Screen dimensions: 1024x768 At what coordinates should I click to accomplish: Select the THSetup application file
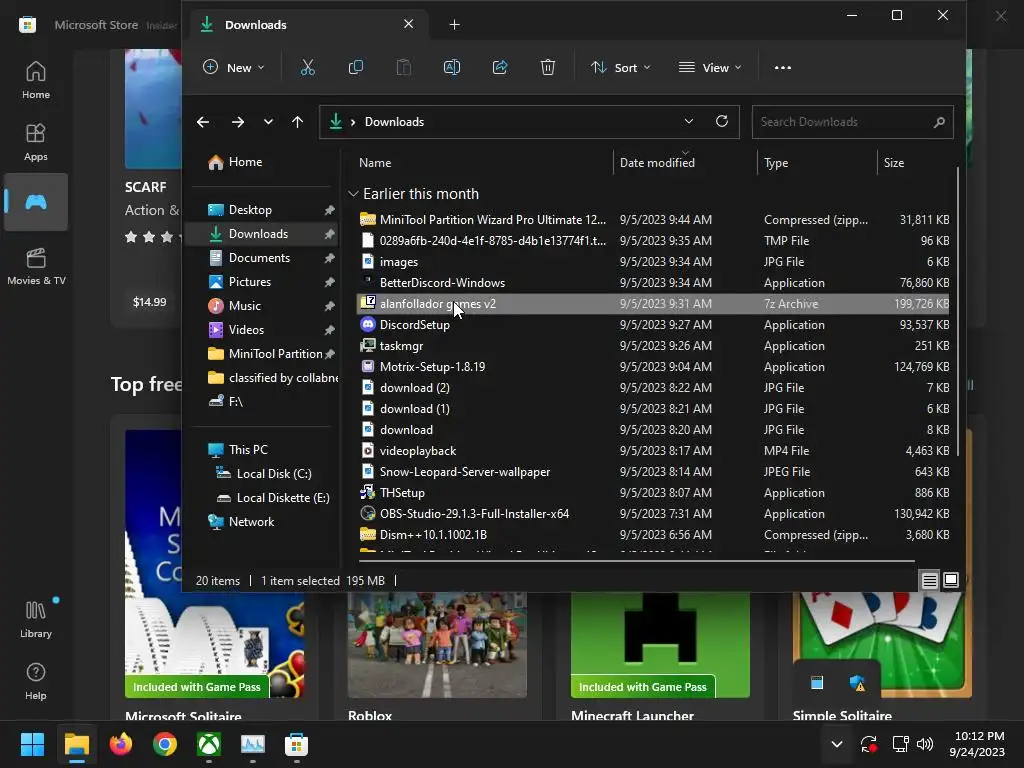654,492
